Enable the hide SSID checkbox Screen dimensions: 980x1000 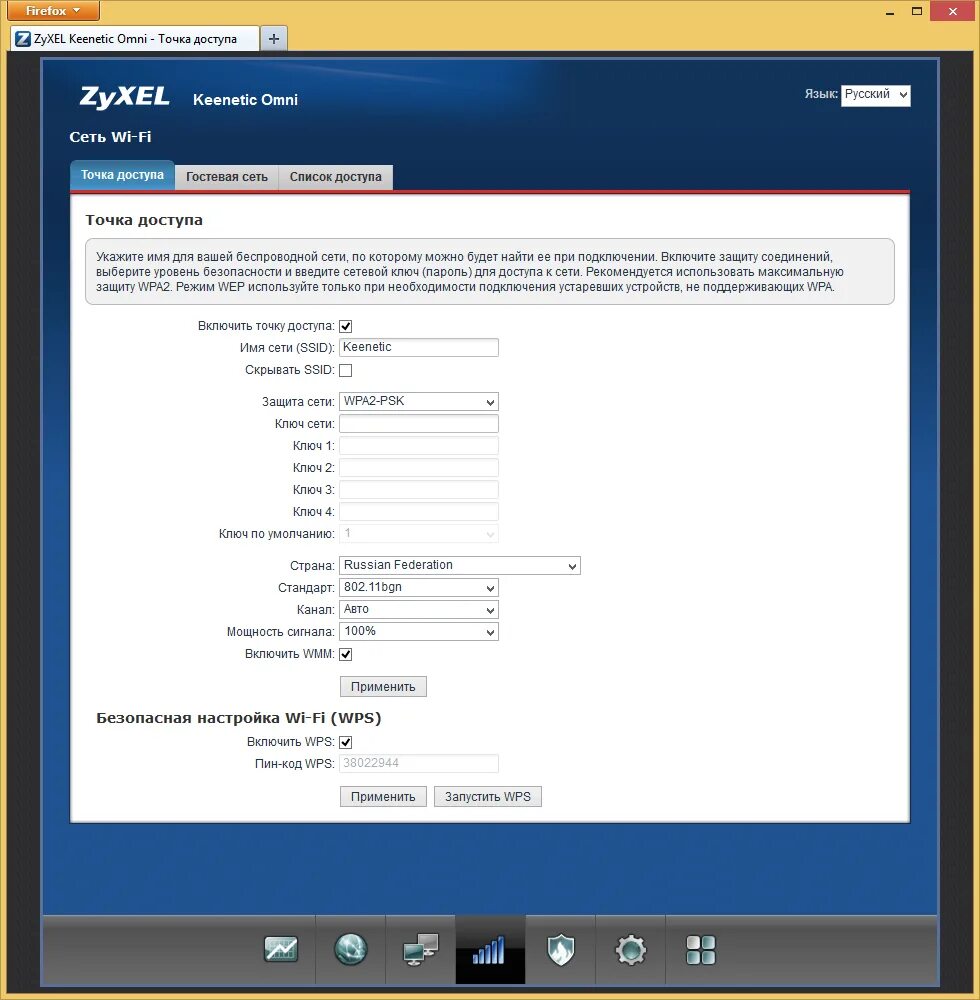click(x=346, y=370)
